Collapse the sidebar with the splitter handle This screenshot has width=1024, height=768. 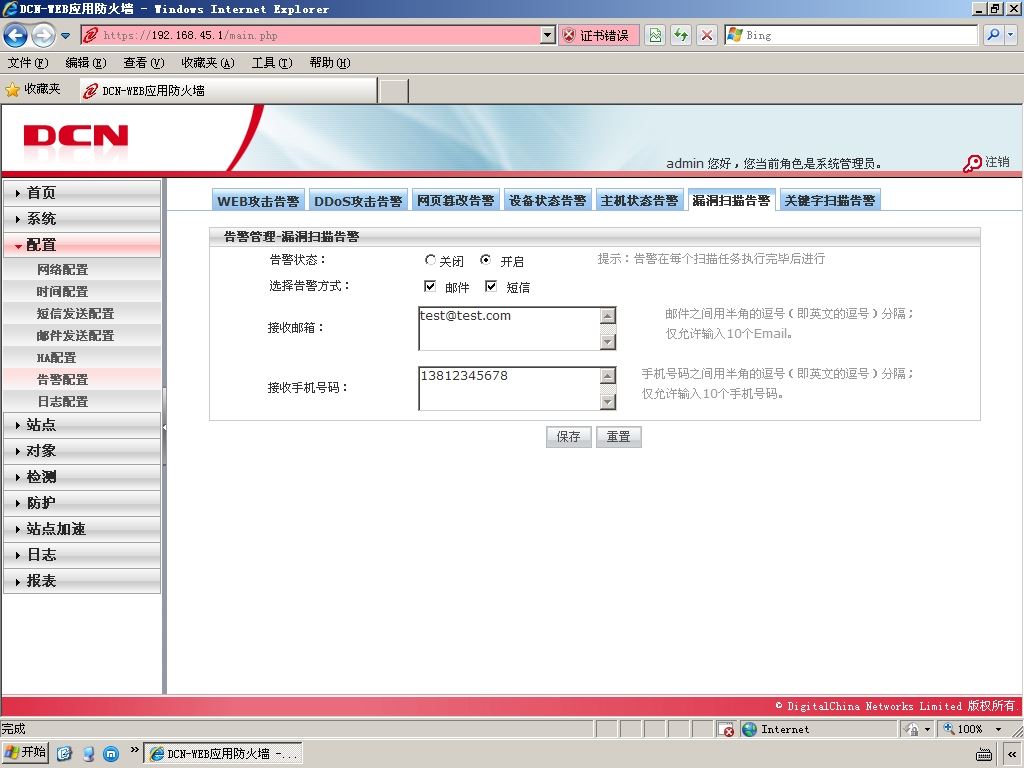point(165,427)
